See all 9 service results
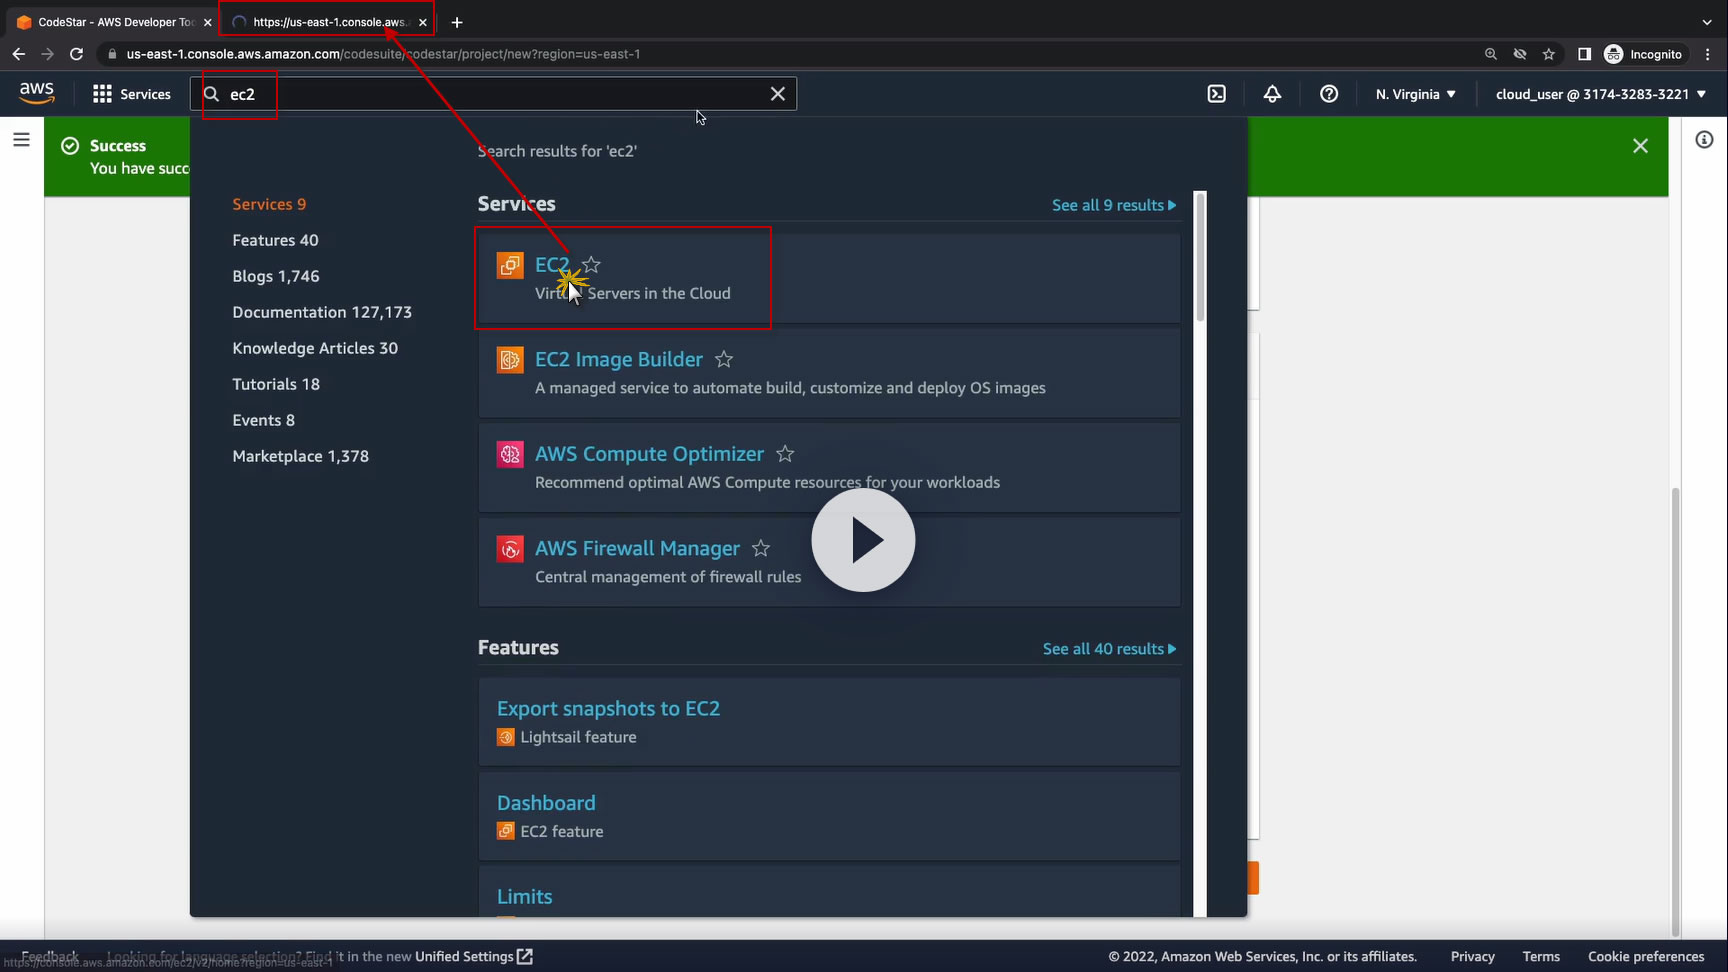 [1114, 205]
